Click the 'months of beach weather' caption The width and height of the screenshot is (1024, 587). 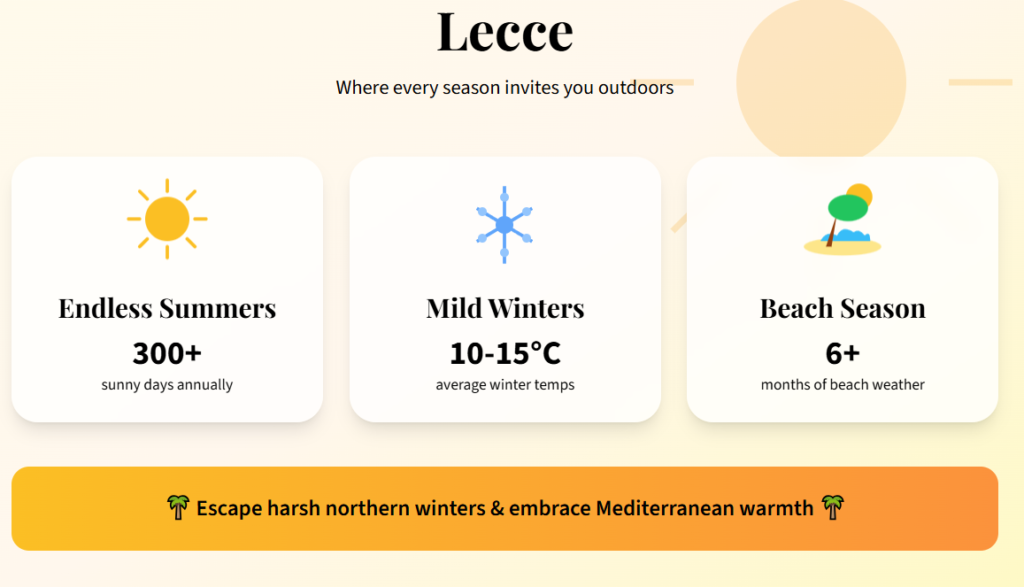click(843, 385)
